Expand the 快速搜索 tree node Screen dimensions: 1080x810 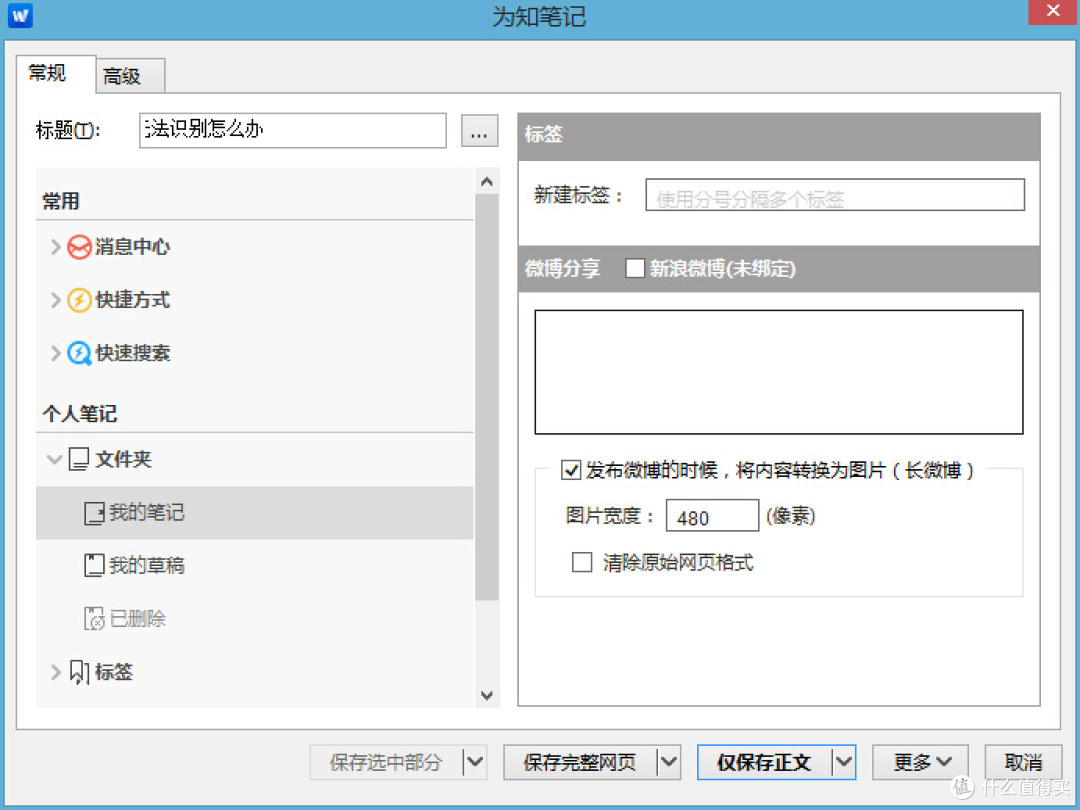click(55, 353)
